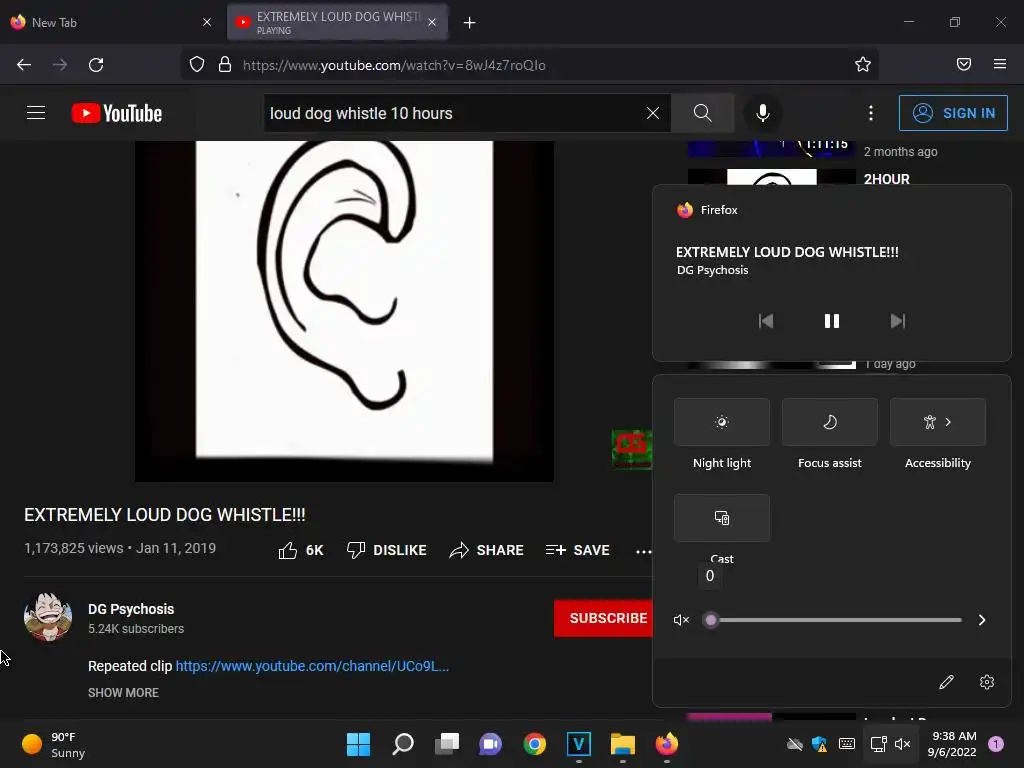Click the ear video player
This screenshot has height=768, width=1024.
pos(344,311)
